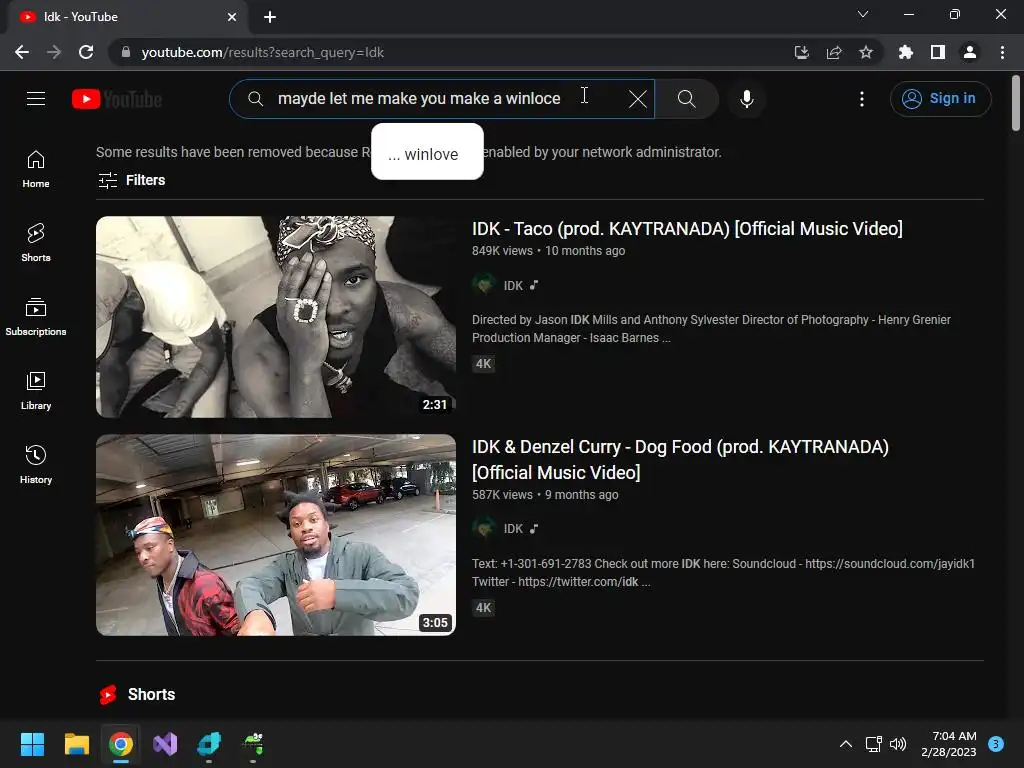
Task: Open the IDK Taco video thumbnail
Action: point(276,317)
